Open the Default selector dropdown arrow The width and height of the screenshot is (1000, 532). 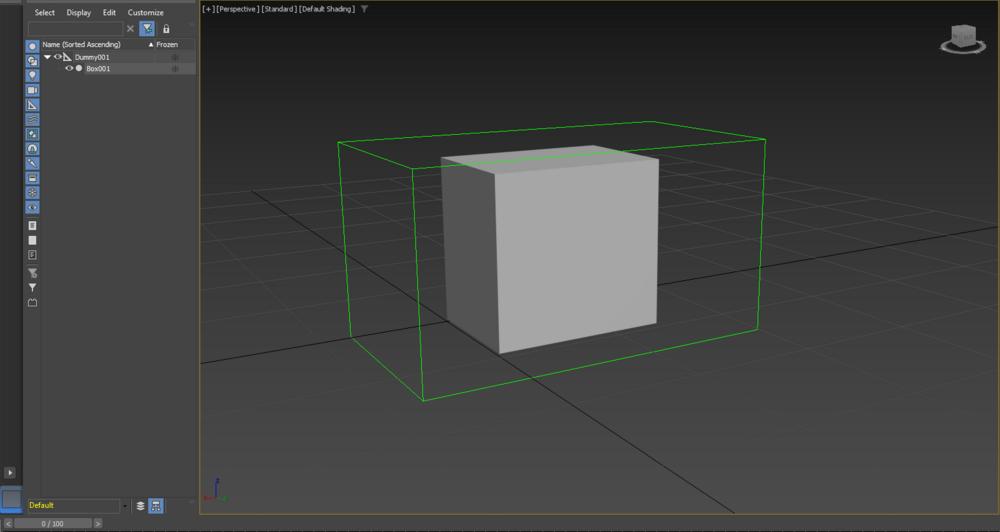pos(124,506)
